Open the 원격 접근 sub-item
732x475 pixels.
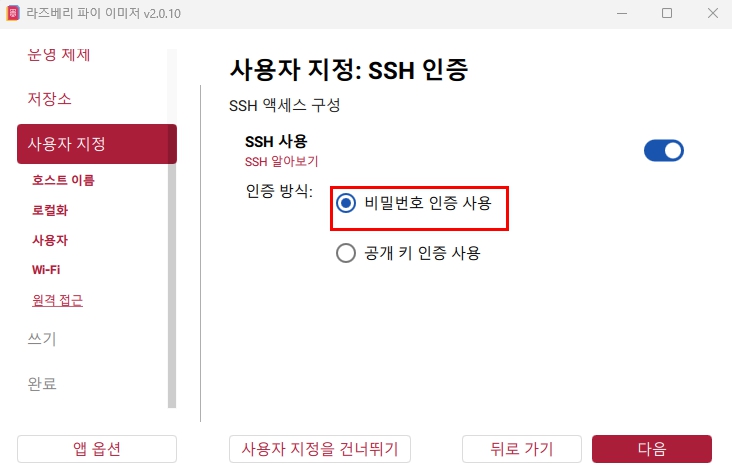(x=57, y=300)
